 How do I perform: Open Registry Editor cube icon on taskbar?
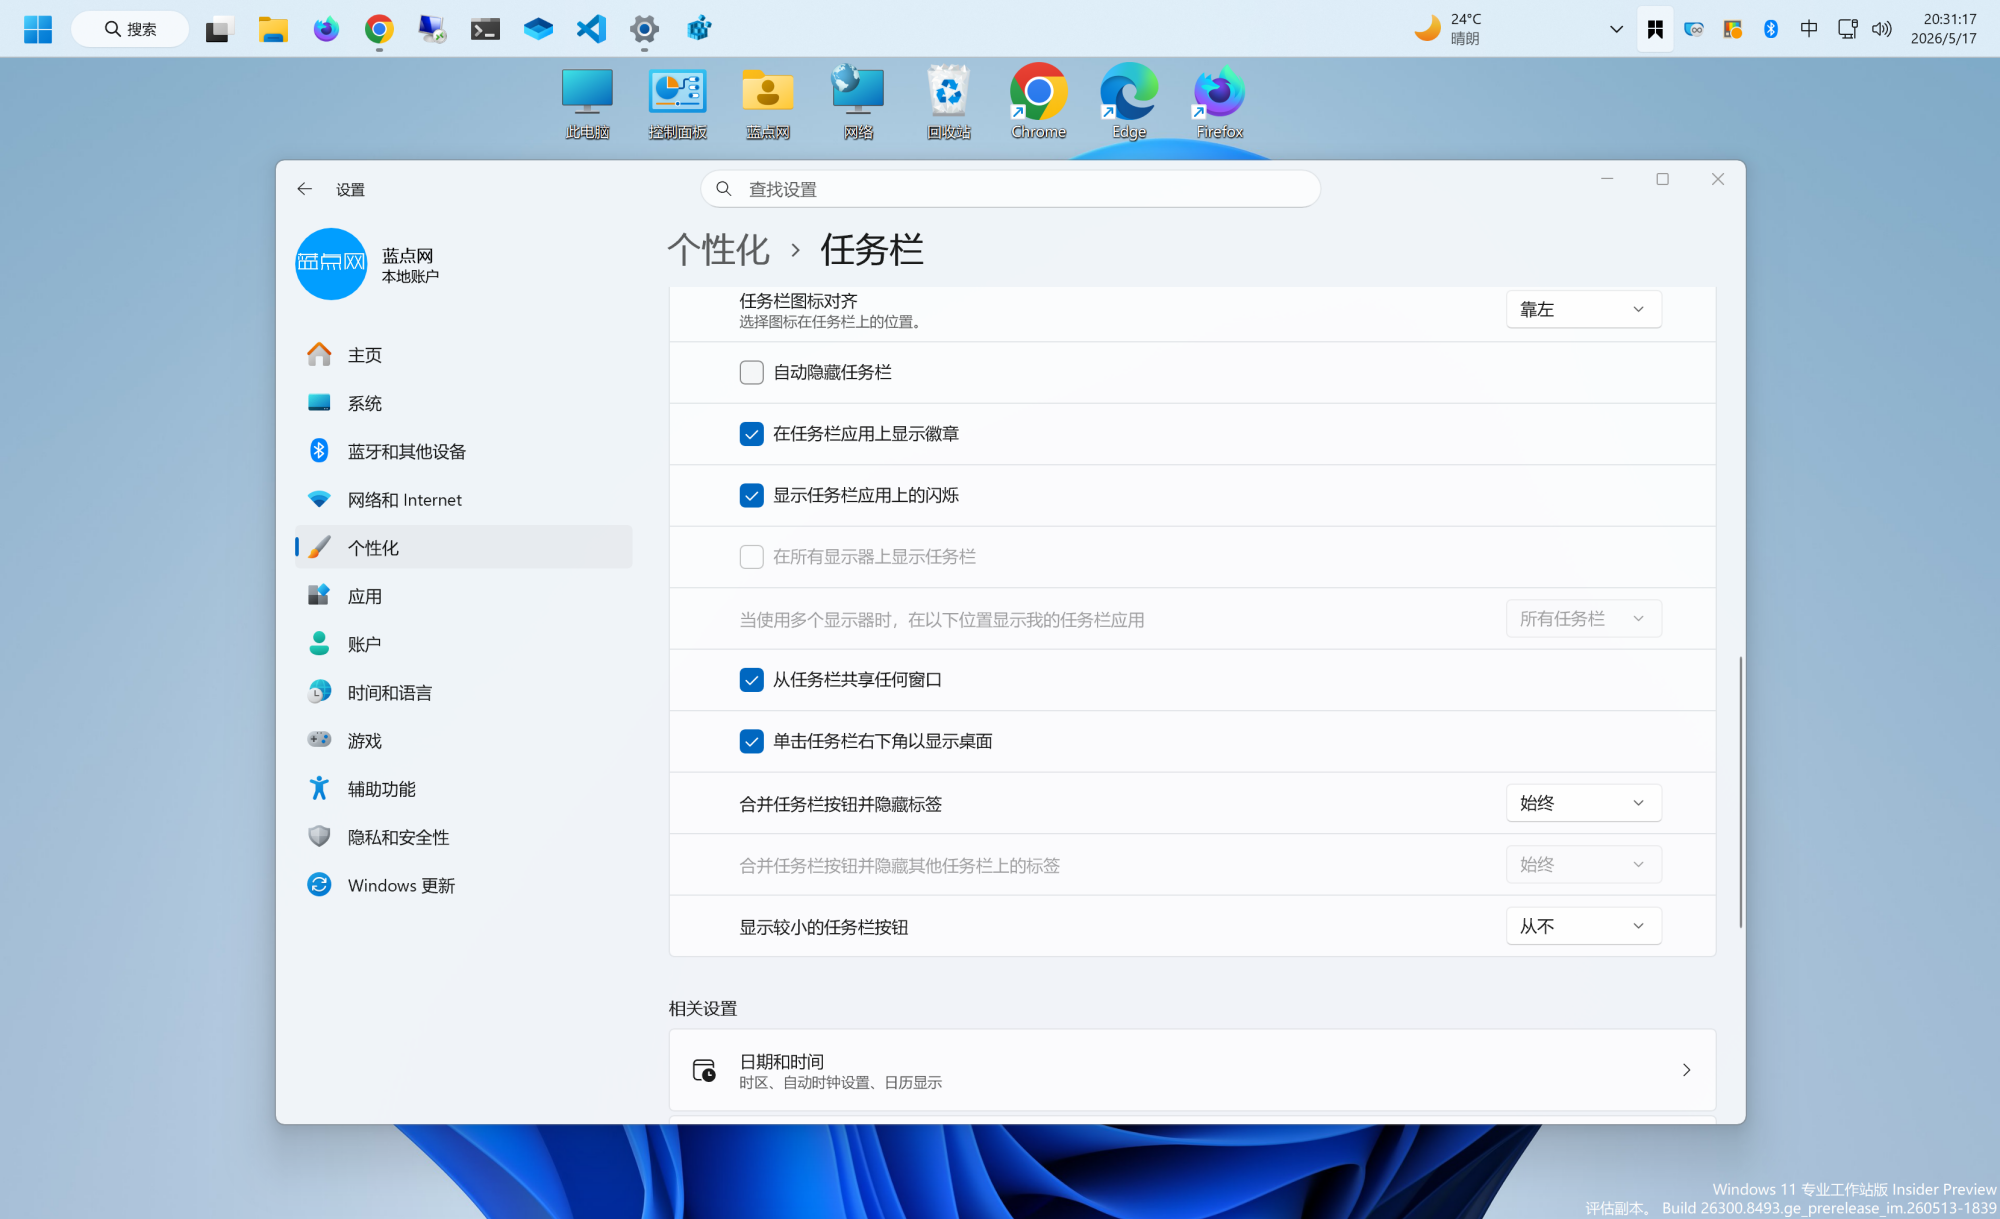[698, 29]
